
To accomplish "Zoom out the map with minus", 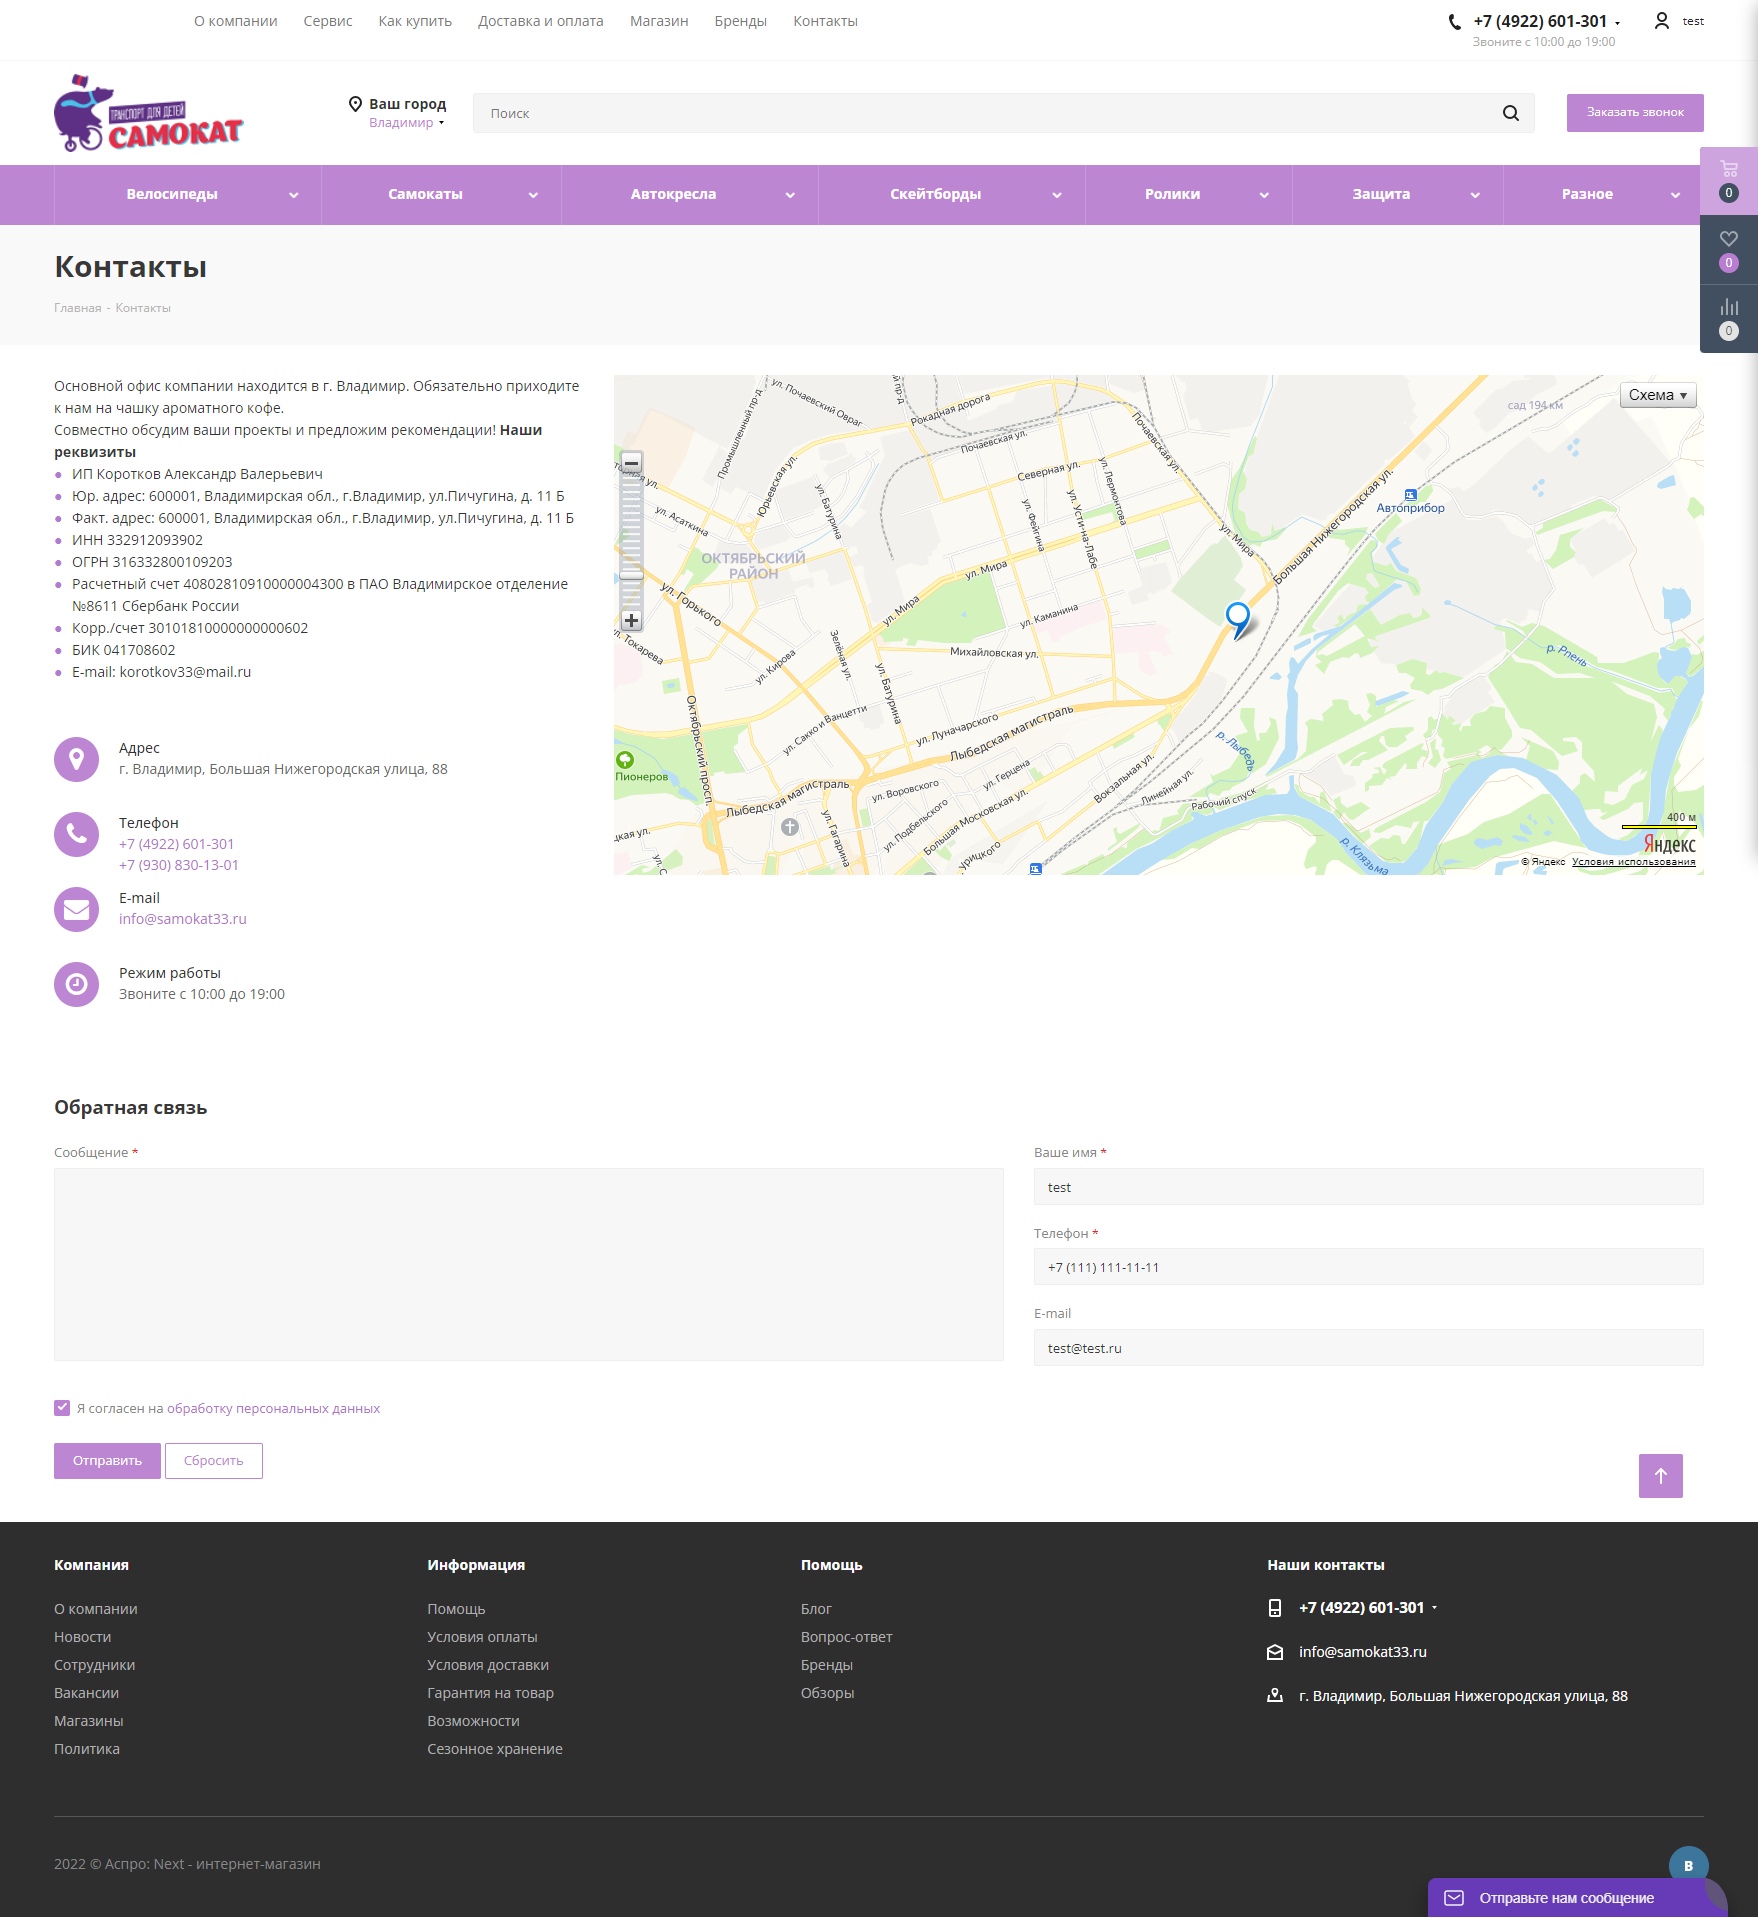I will point(631,463).
